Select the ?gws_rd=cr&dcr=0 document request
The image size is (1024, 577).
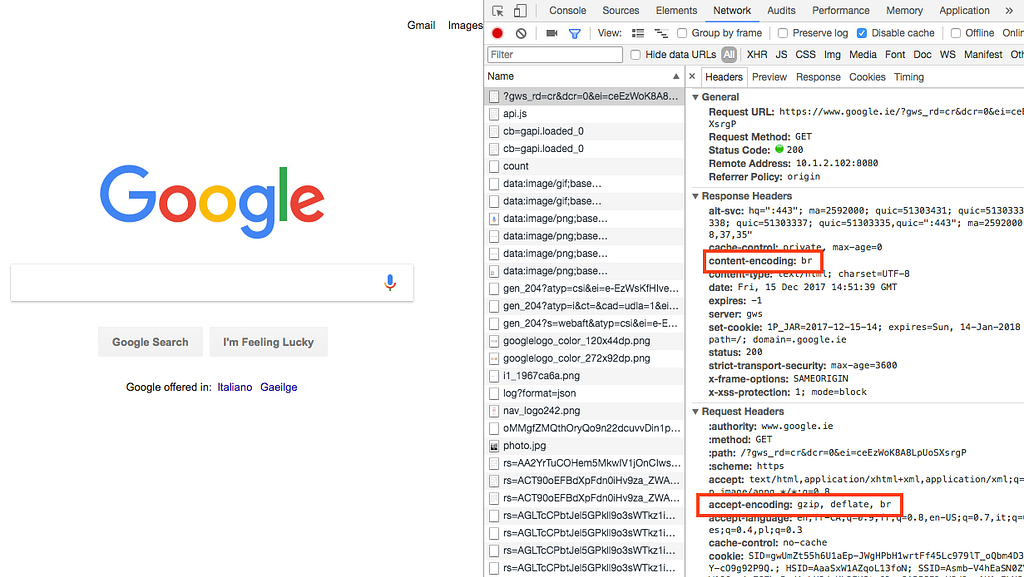[584, 96]
